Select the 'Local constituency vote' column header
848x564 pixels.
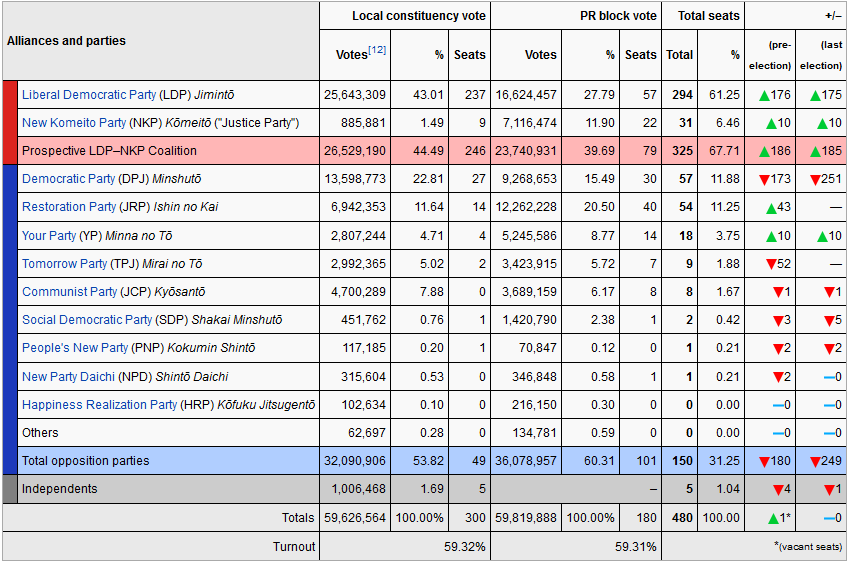405,16
